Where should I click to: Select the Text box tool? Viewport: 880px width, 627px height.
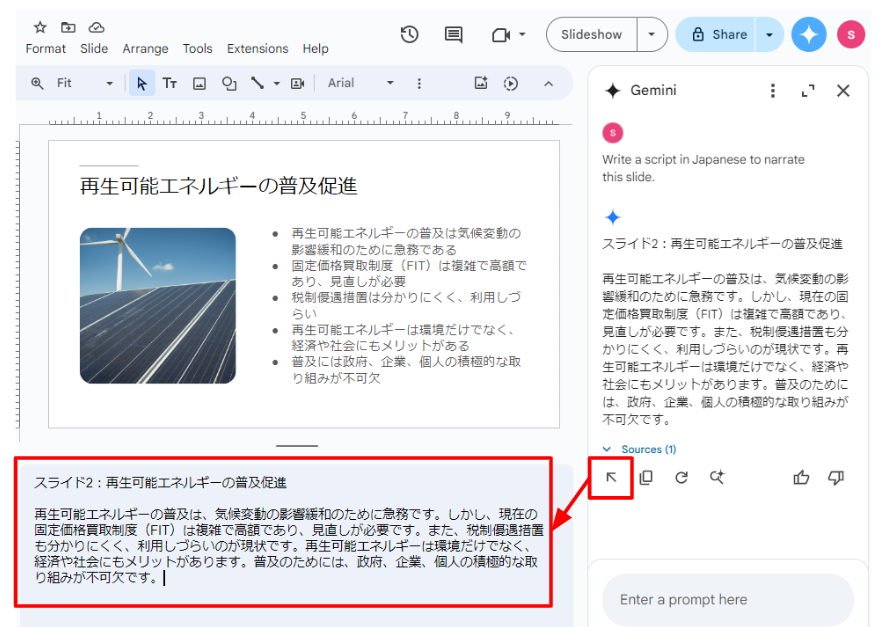click(x=169, y=84)
